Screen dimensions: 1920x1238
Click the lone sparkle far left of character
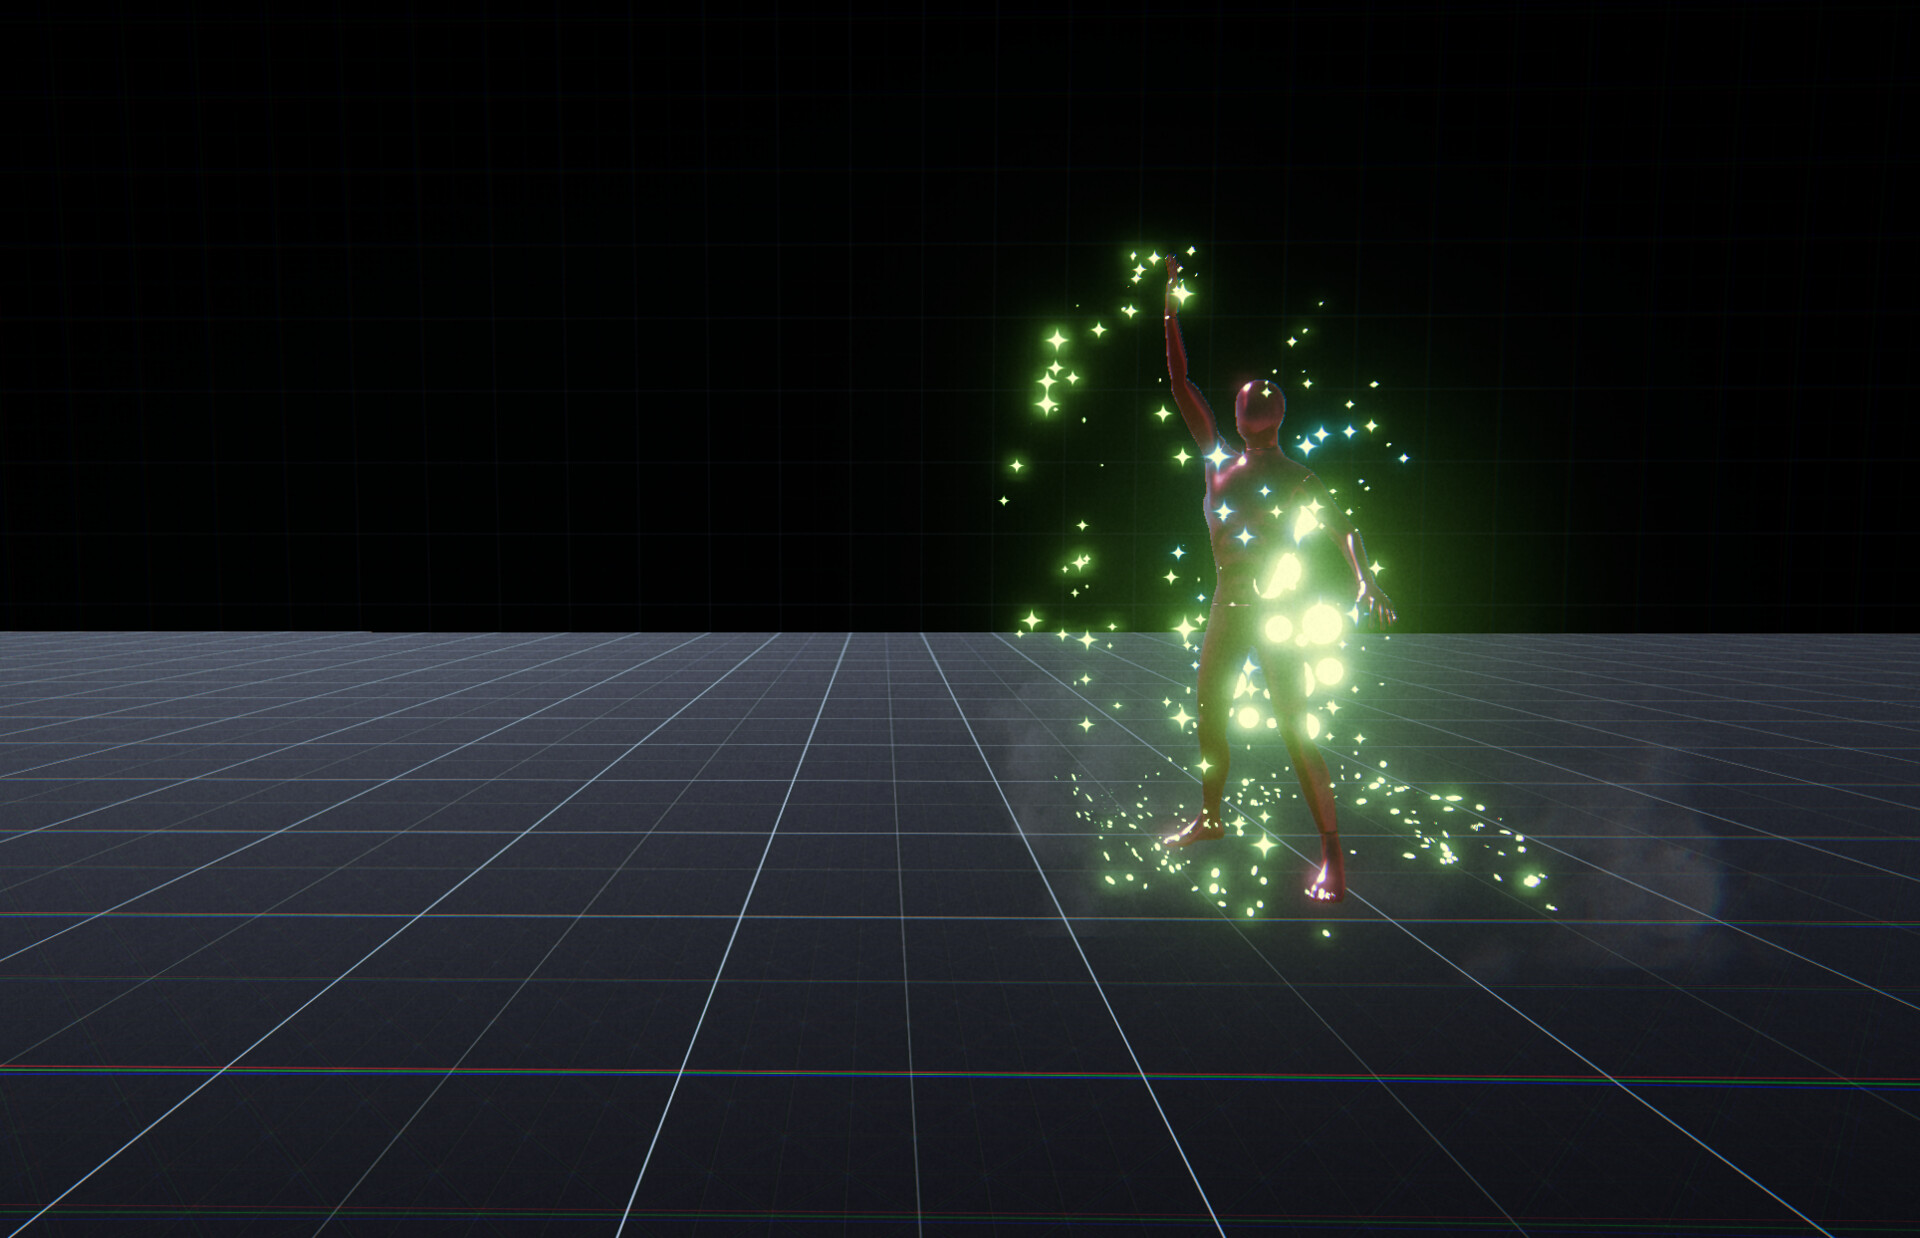1016,466
